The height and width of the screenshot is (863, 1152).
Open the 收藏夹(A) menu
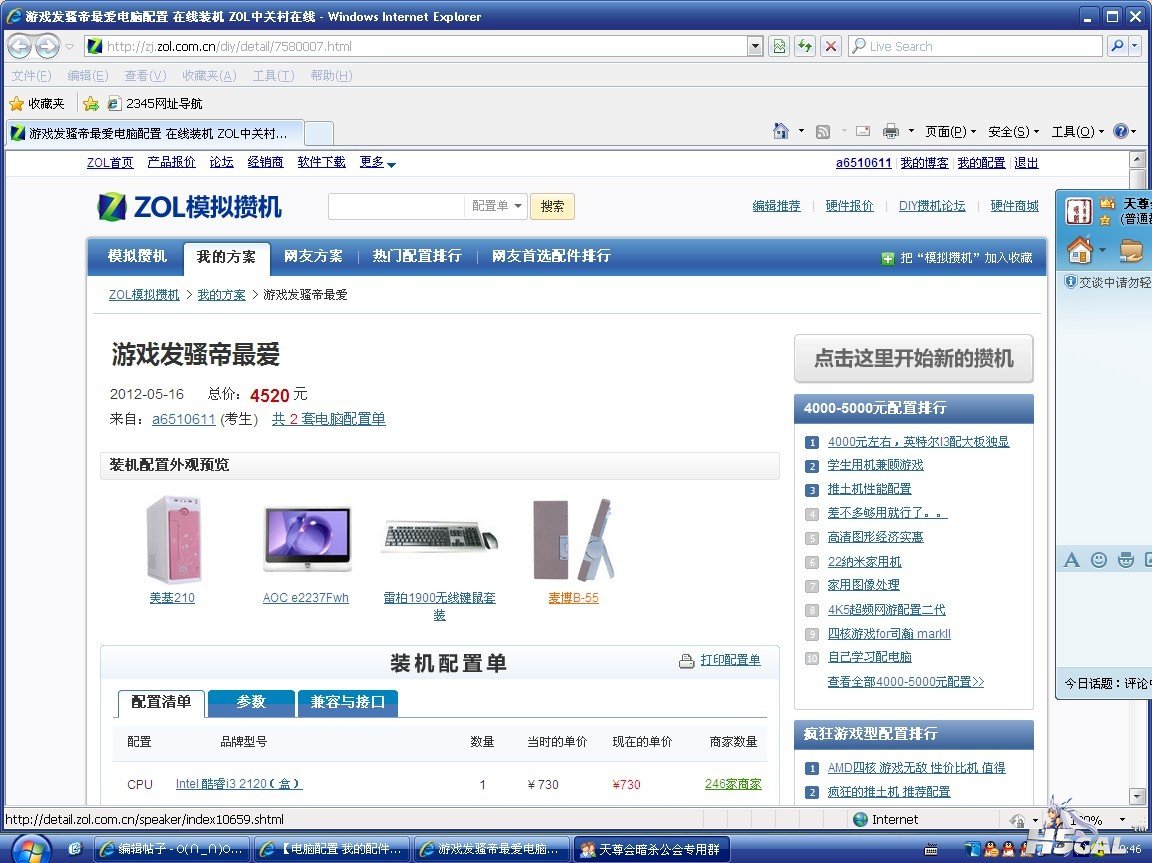click(209, 76)
